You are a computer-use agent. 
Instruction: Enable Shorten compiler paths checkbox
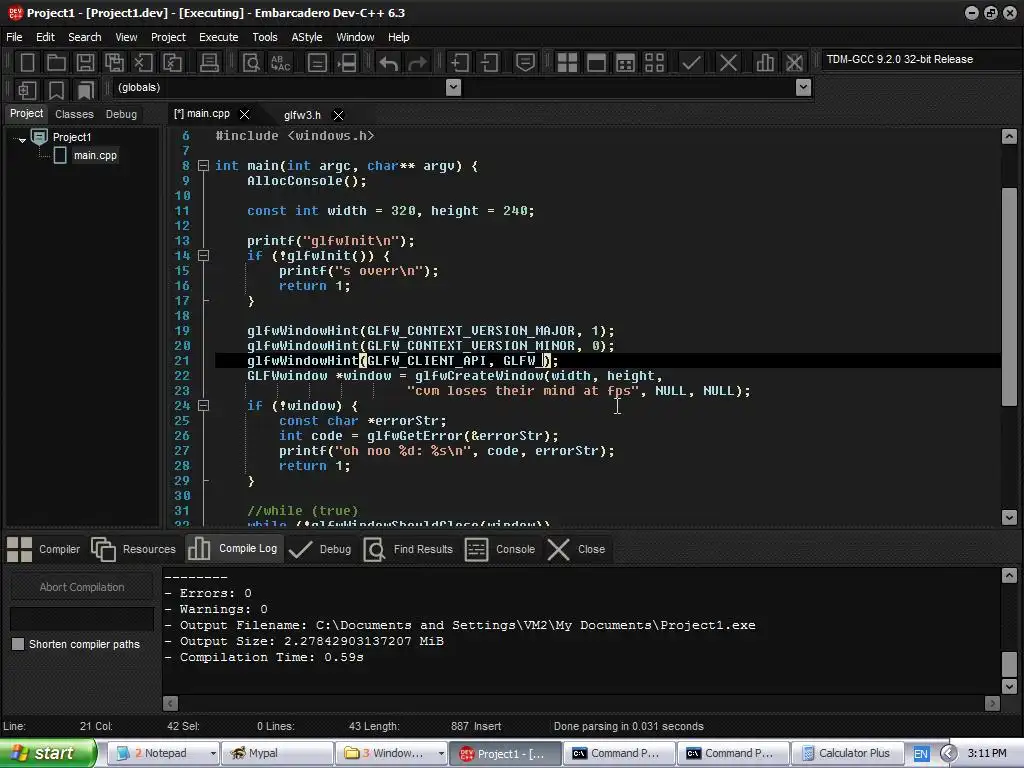18,644
